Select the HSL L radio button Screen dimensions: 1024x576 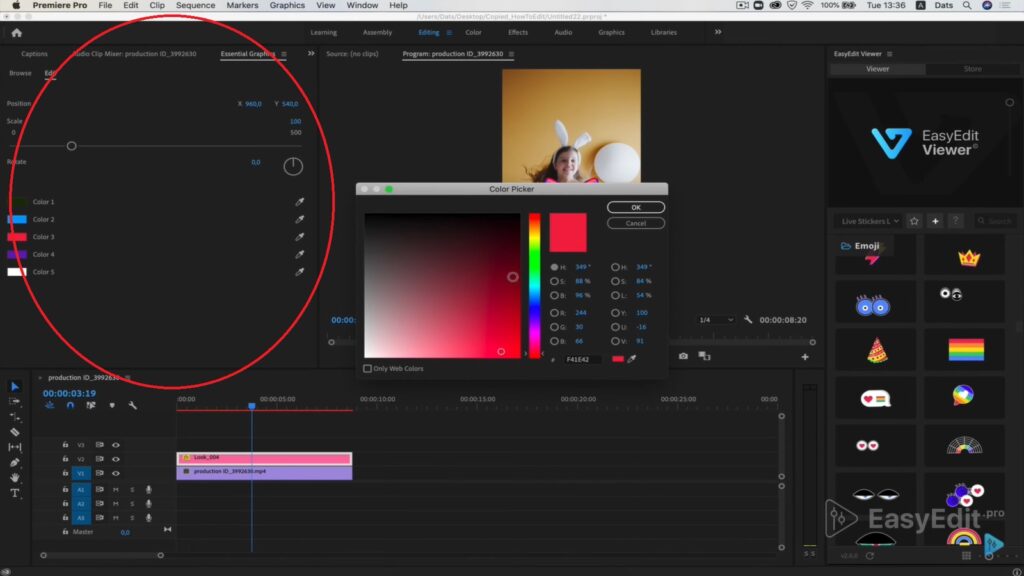coord(615,296)
